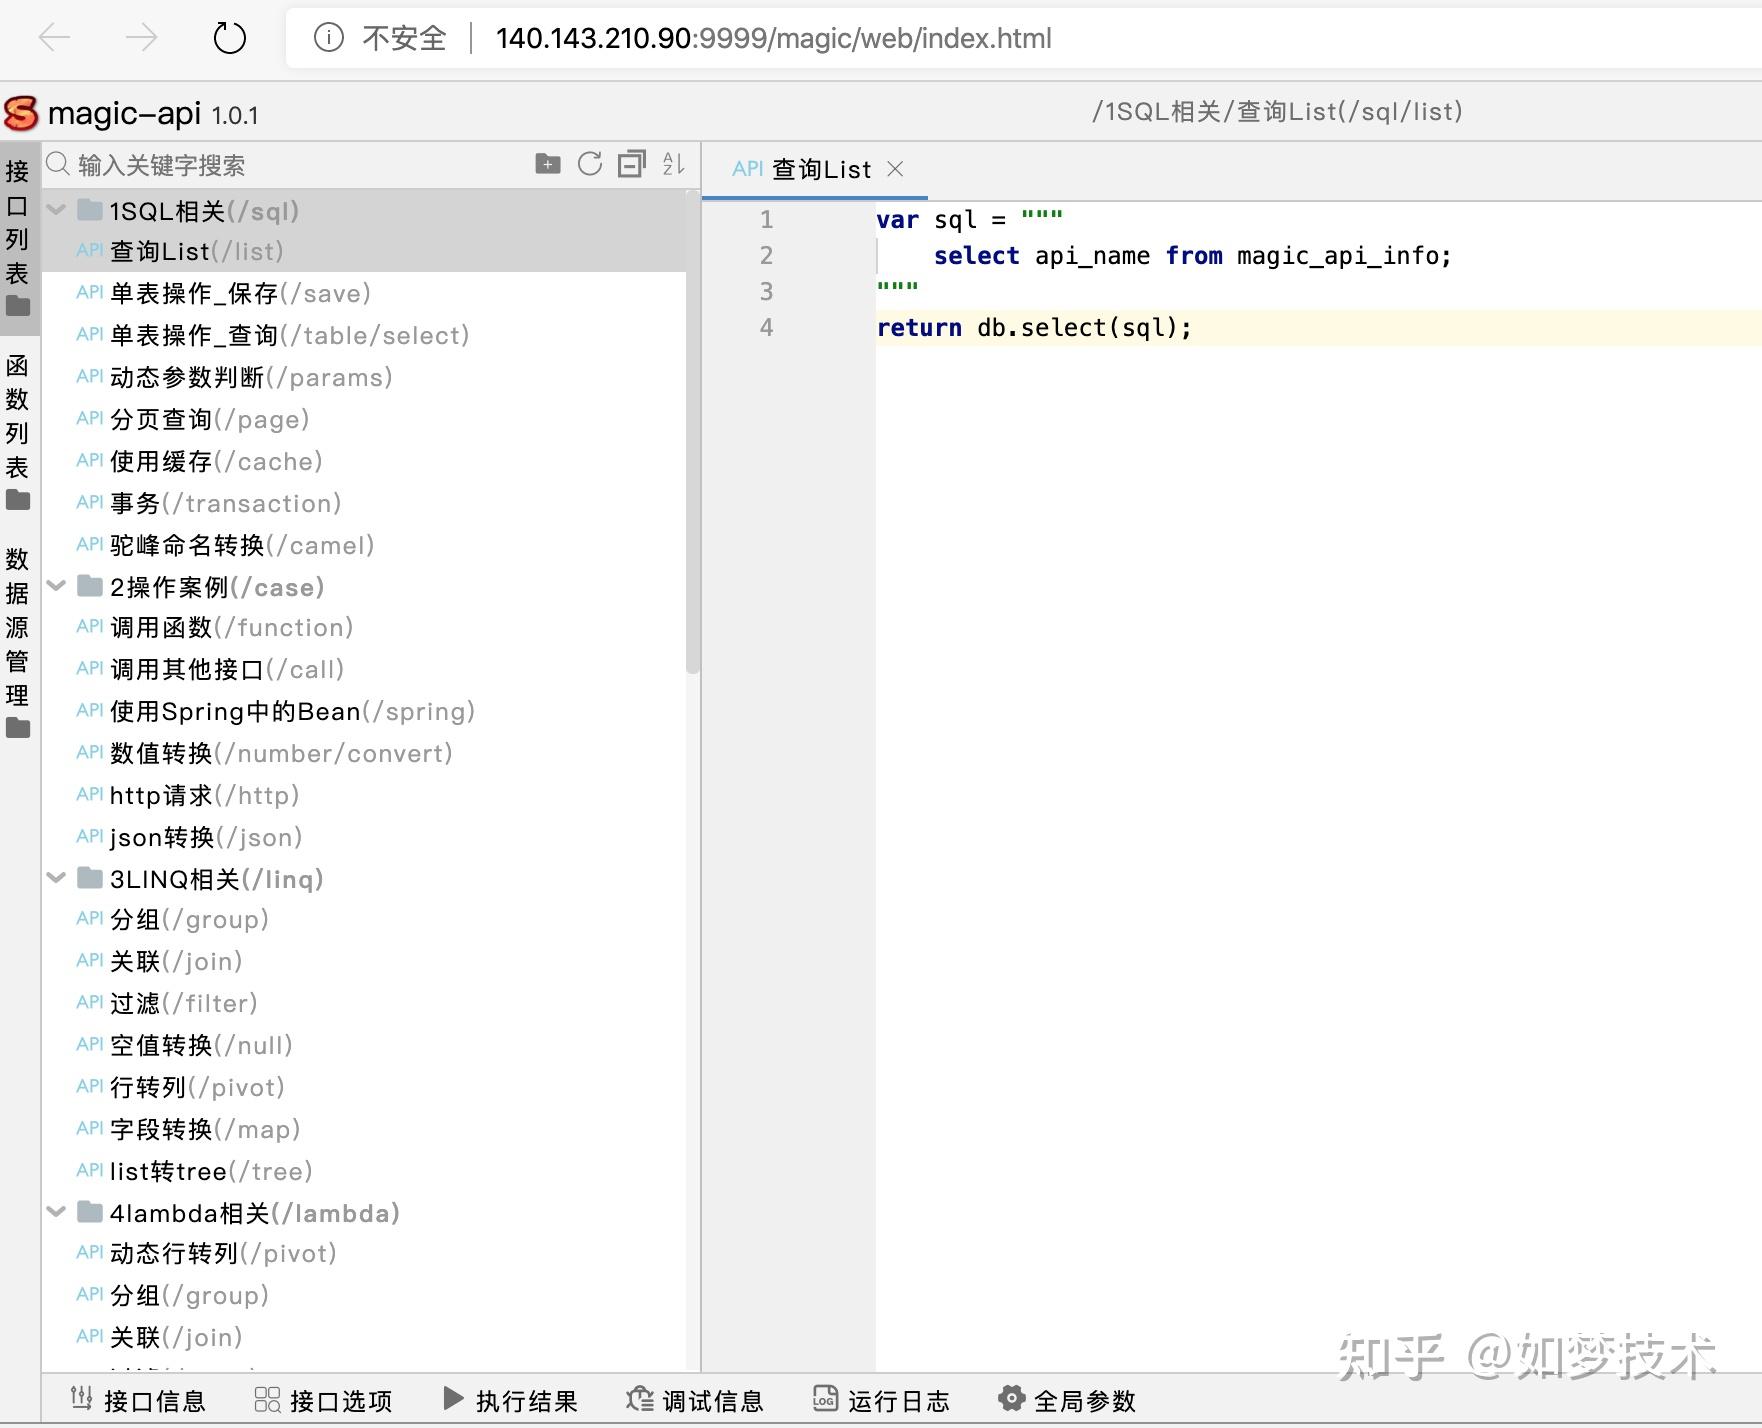Image resolution: width=1762 pixels, height=1428 pixels.
Task: Refresh the API list with reload icon
Action: tap(590, 164)
